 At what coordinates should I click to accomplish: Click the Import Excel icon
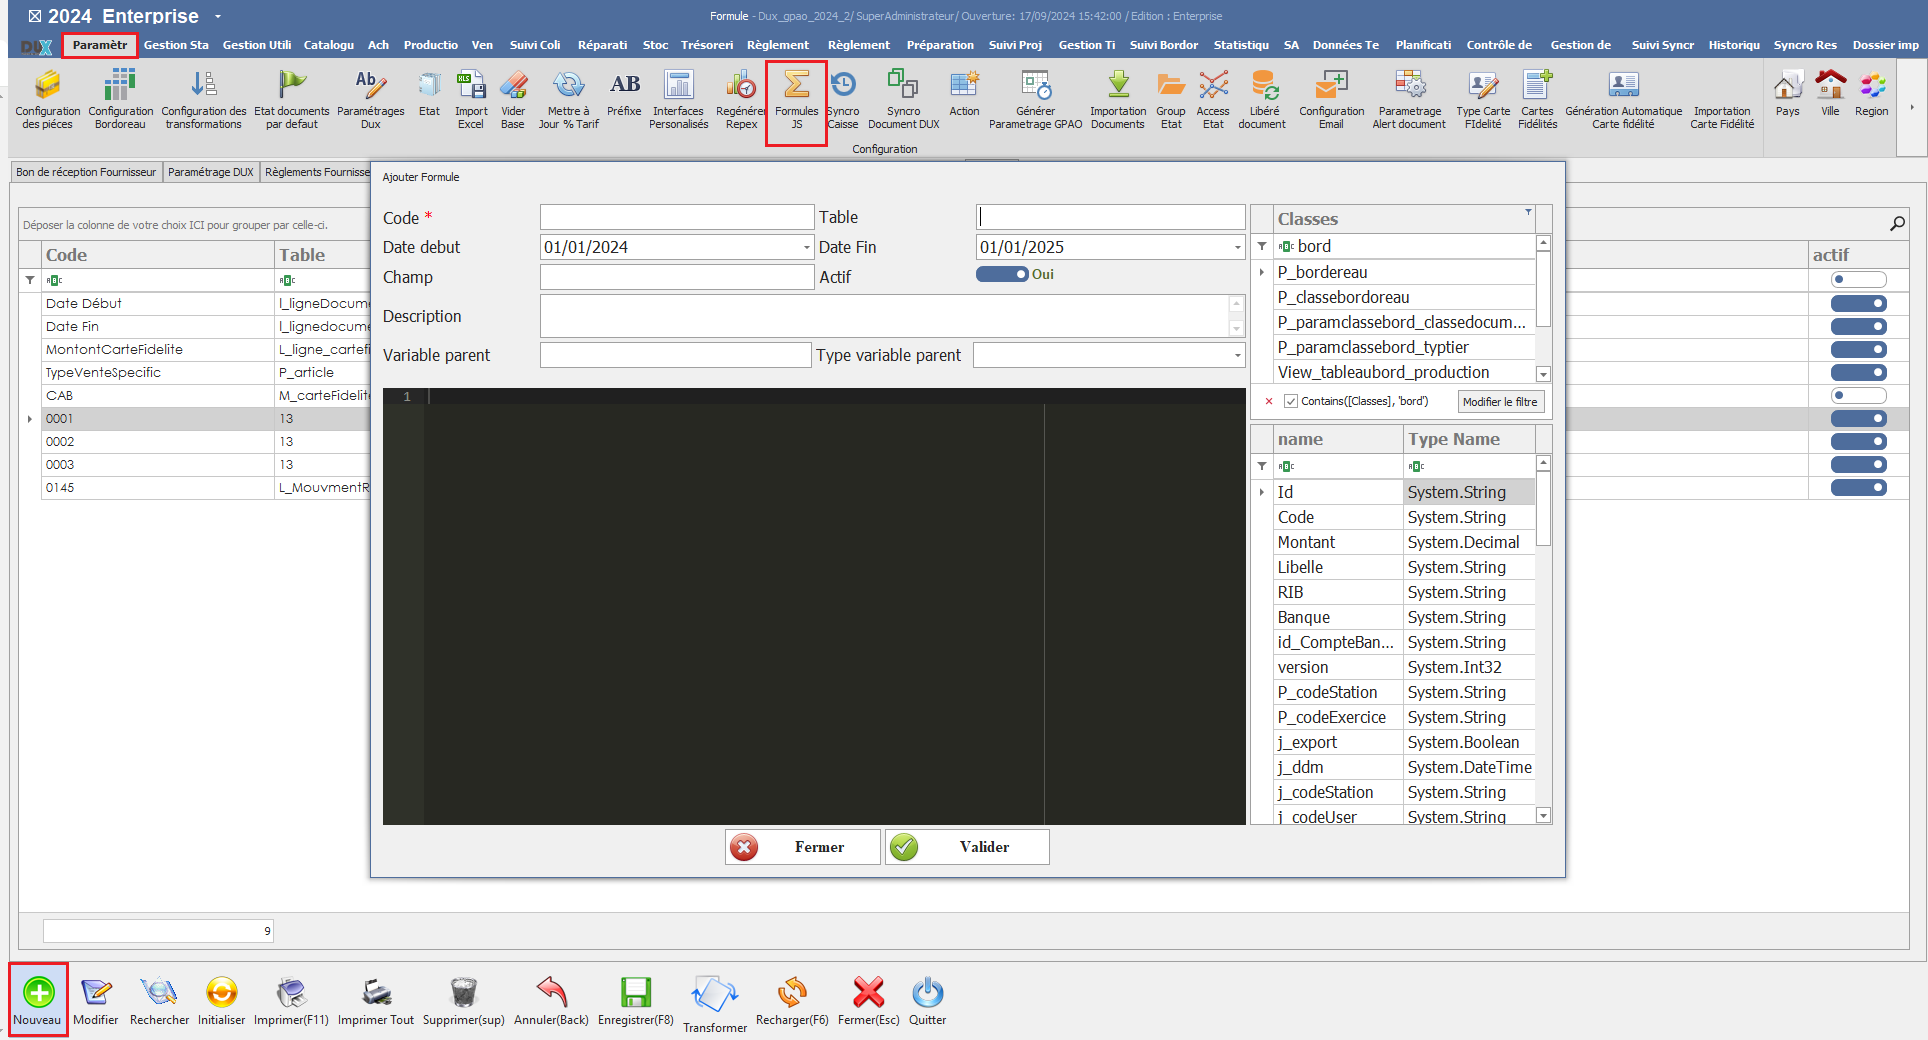pyautogui.click(x=471, y=100)
